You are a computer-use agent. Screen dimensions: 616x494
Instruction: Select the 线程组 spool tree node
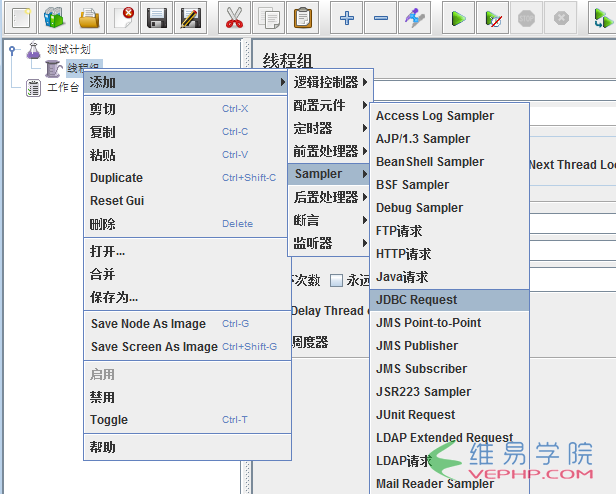pos(73,68)
